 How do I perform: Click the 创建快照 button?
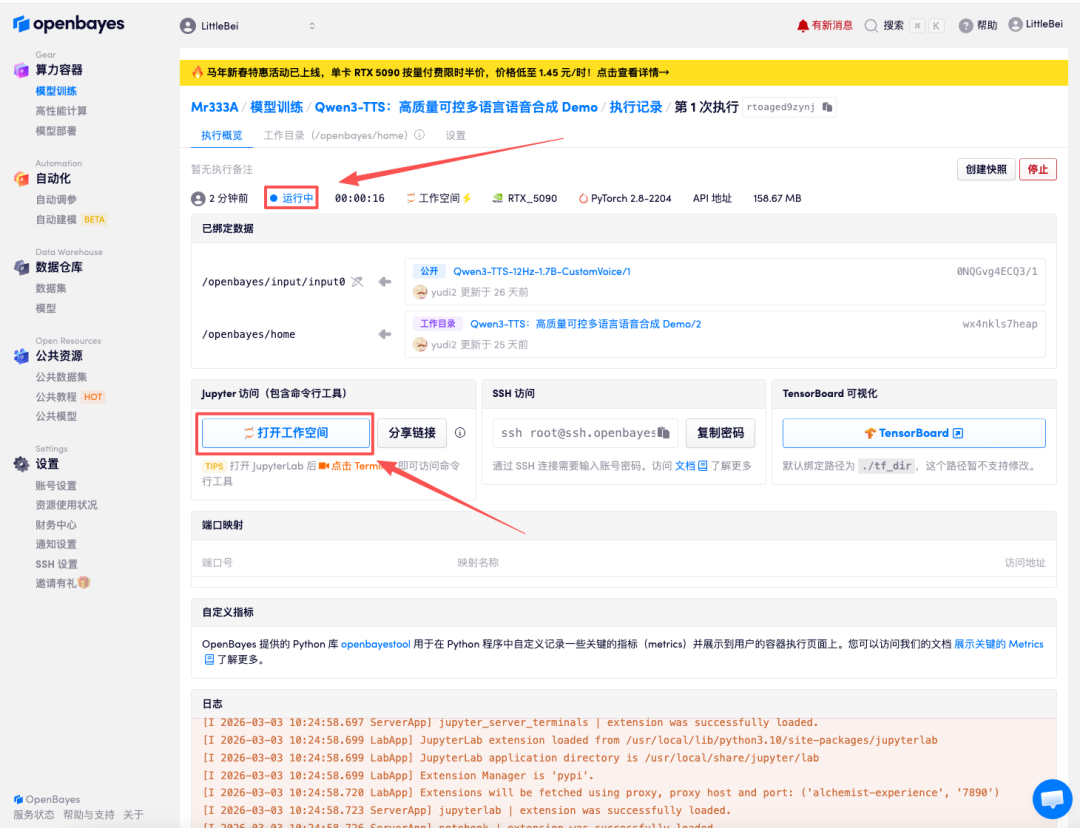[986, 169]
